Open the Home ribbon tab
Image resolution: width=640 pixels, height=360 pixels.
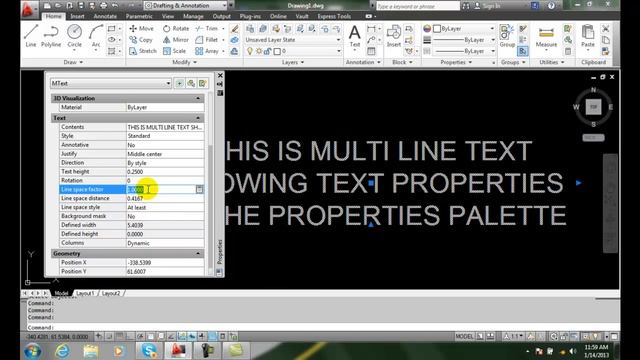click(x=53, y=16)
